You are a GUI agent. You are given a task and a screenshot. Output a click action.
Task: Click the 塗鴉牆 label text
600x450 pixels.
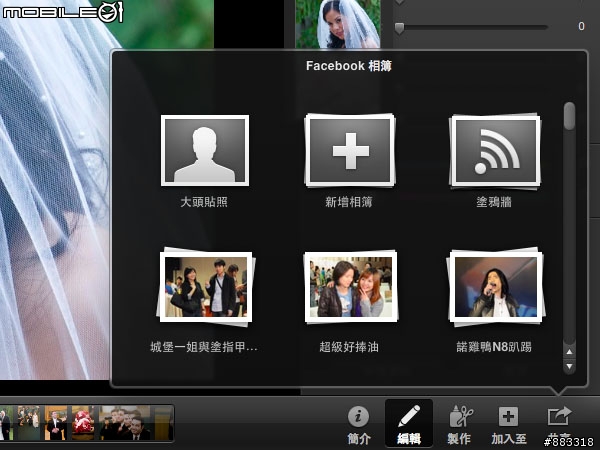494,202
